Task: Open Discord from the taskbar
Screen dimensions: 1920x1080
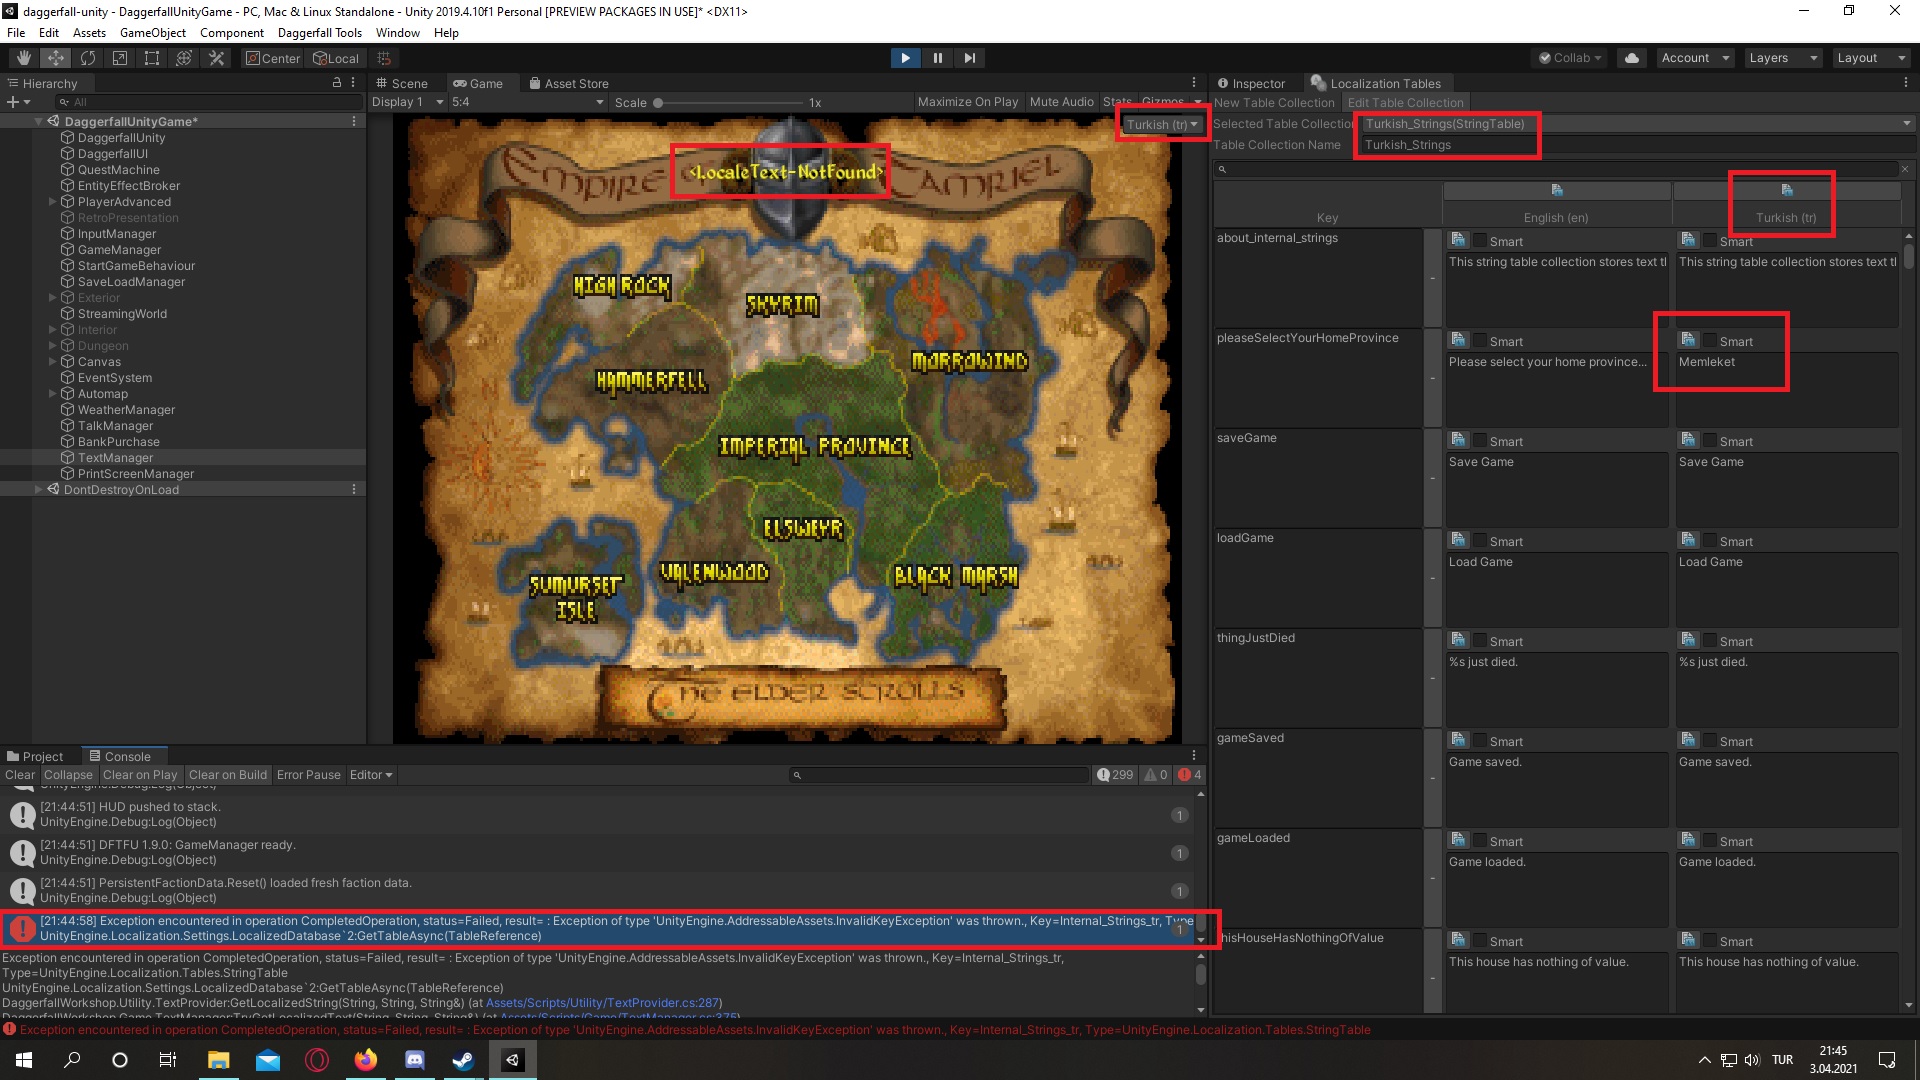Action: click(414, 1060)
